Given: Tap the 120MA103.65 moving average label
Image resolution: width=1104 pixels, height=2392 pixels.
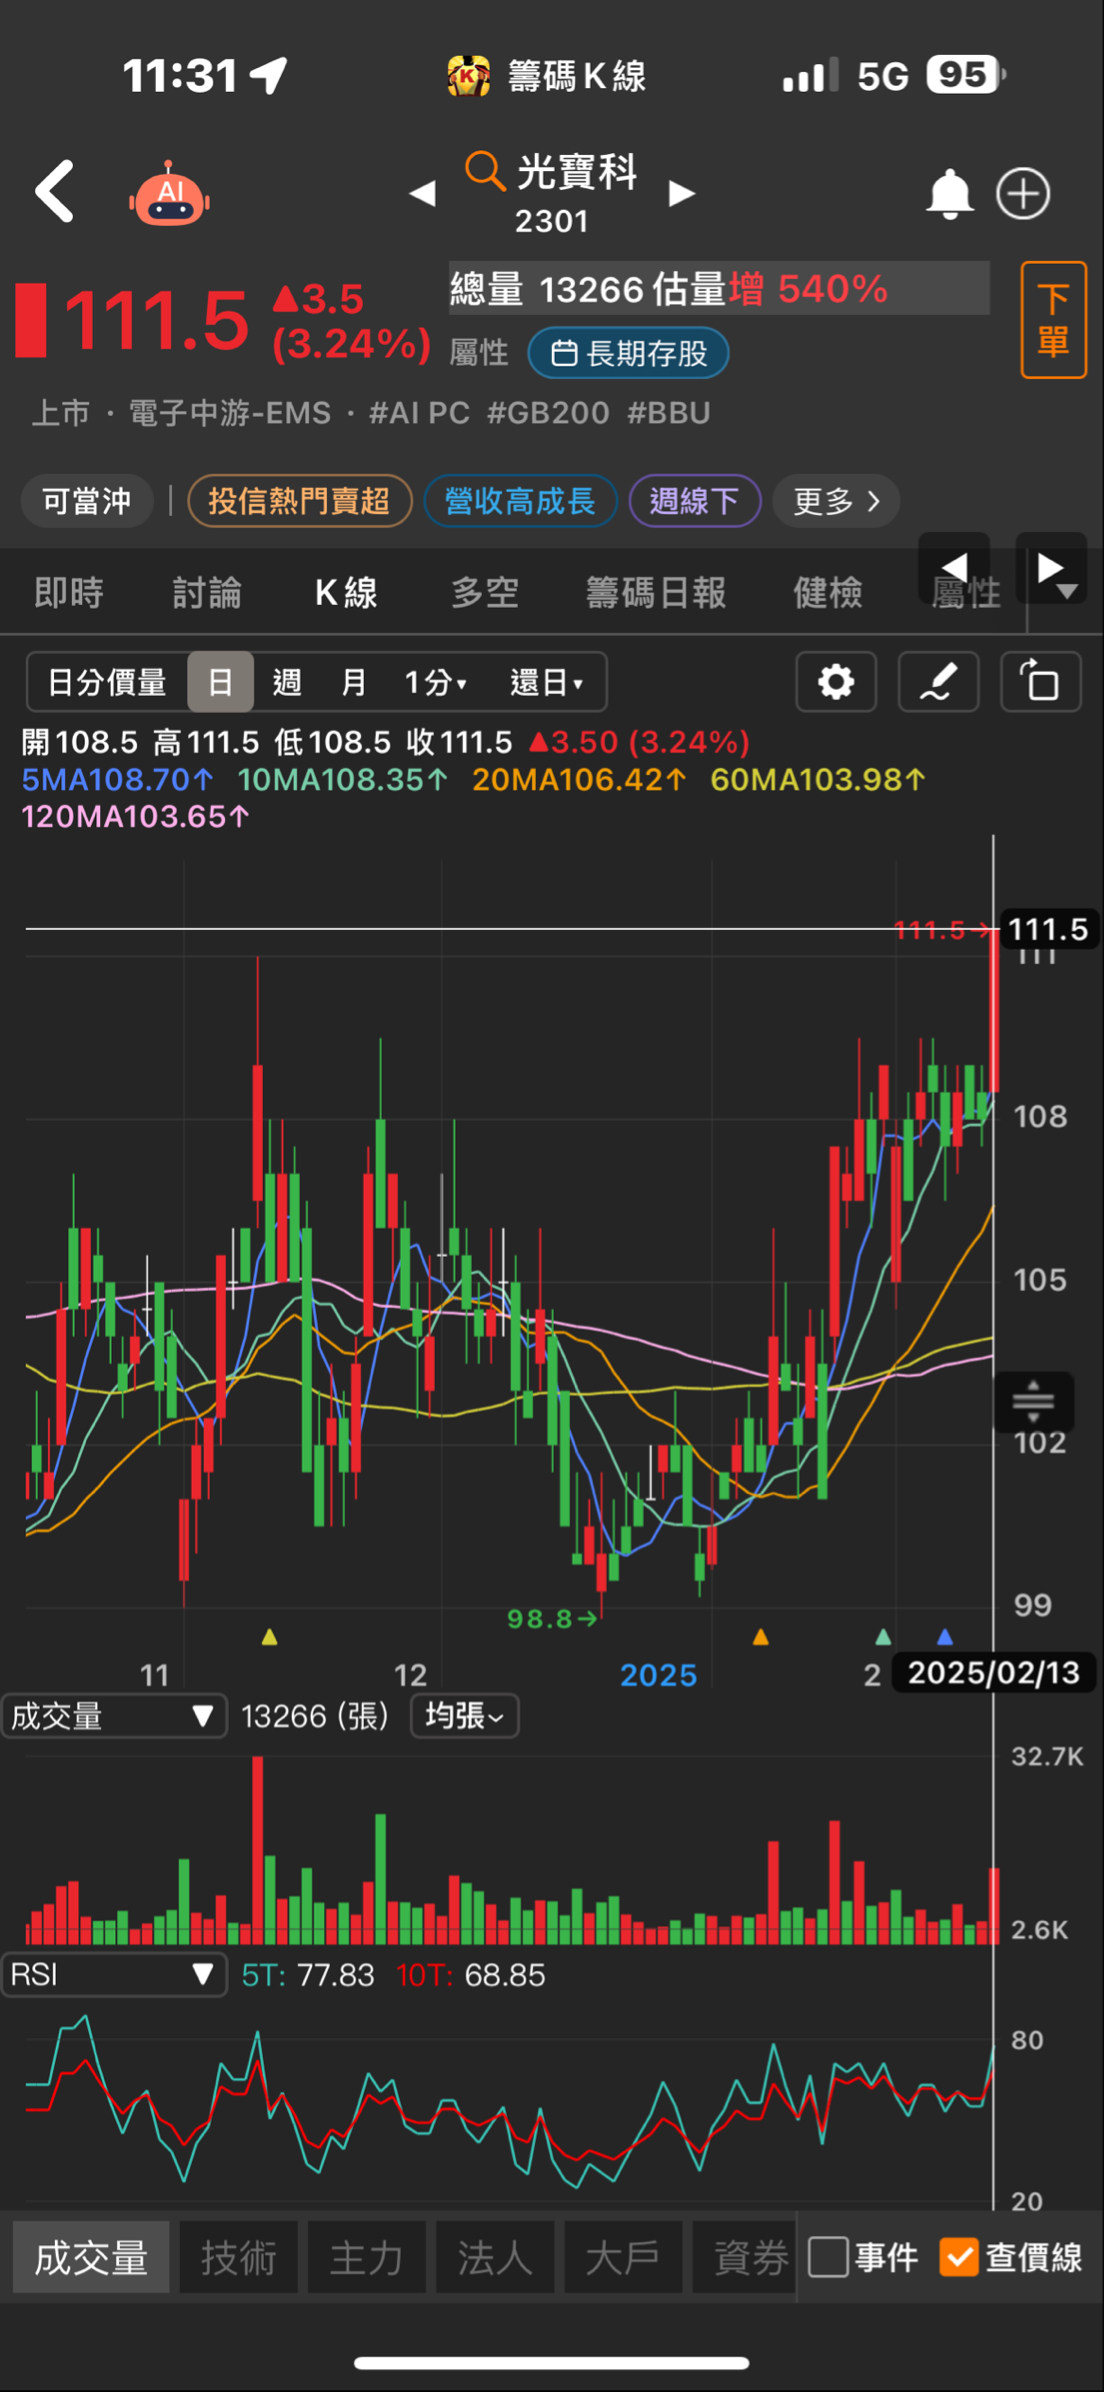Looking at the screenshot, I should coord(135,816).
